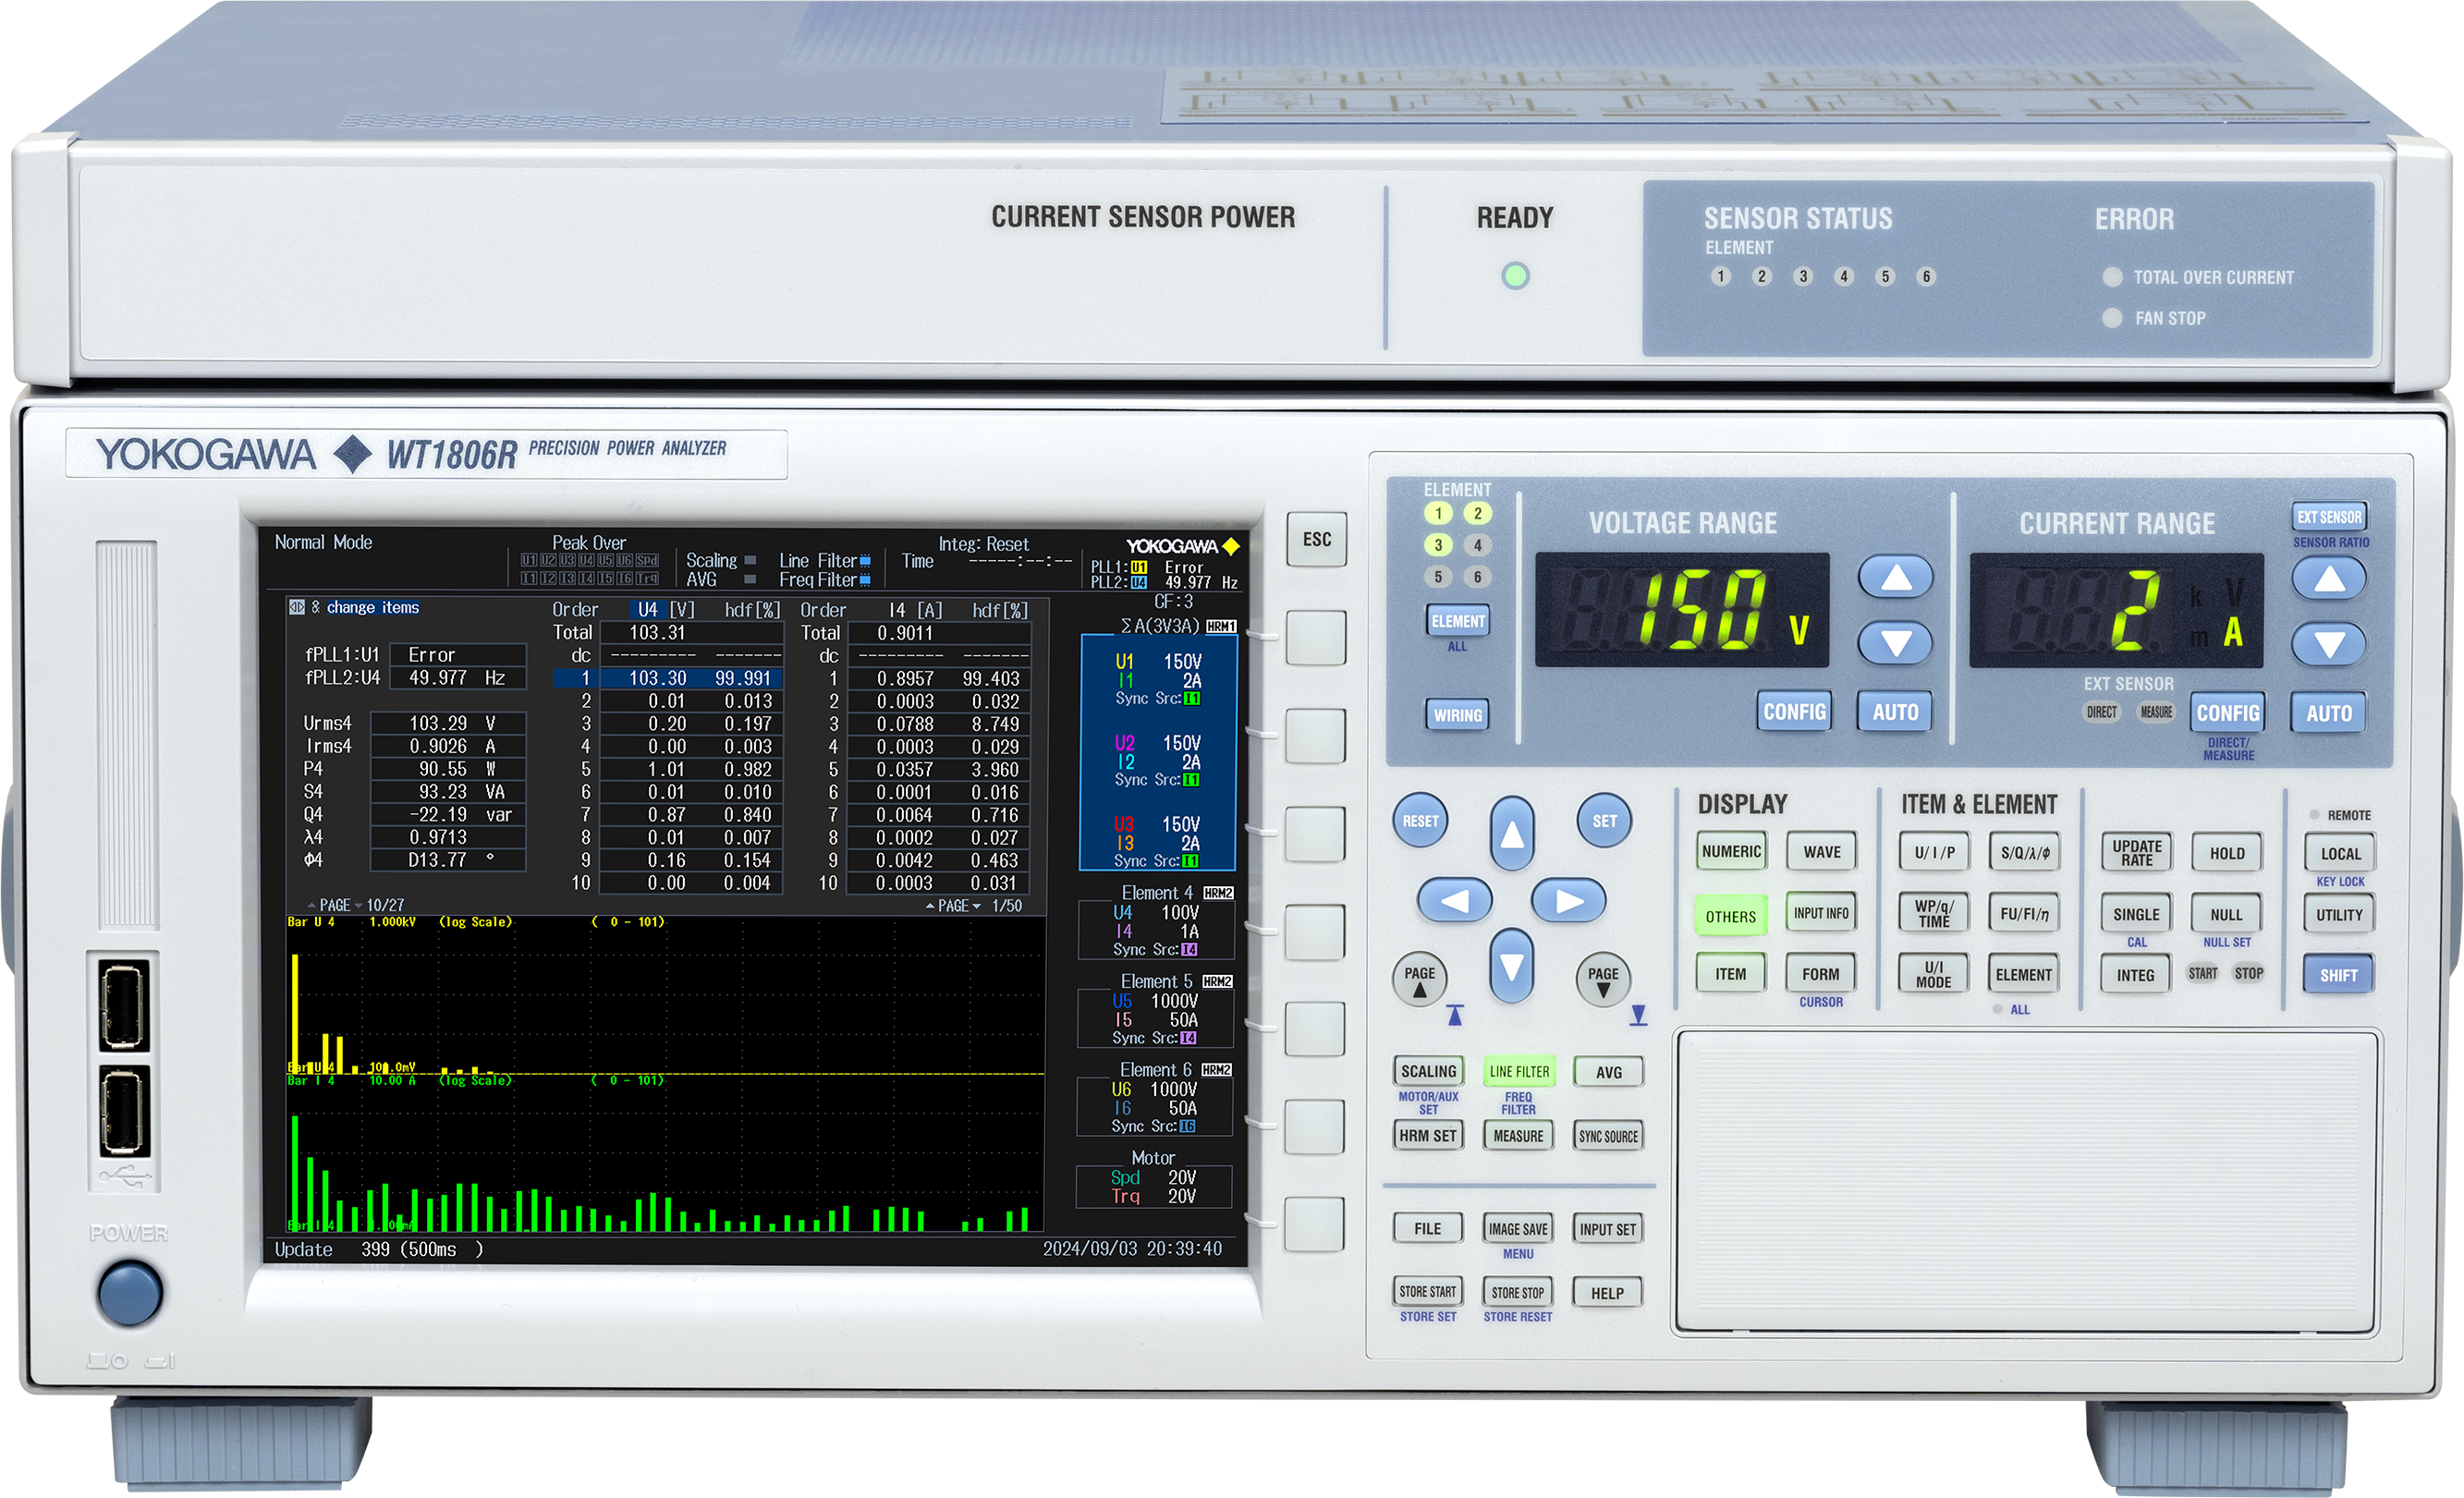Activate the blue SHIFT key
This screenshot has width=2464, height=1498.
[x=2339, y=976]
